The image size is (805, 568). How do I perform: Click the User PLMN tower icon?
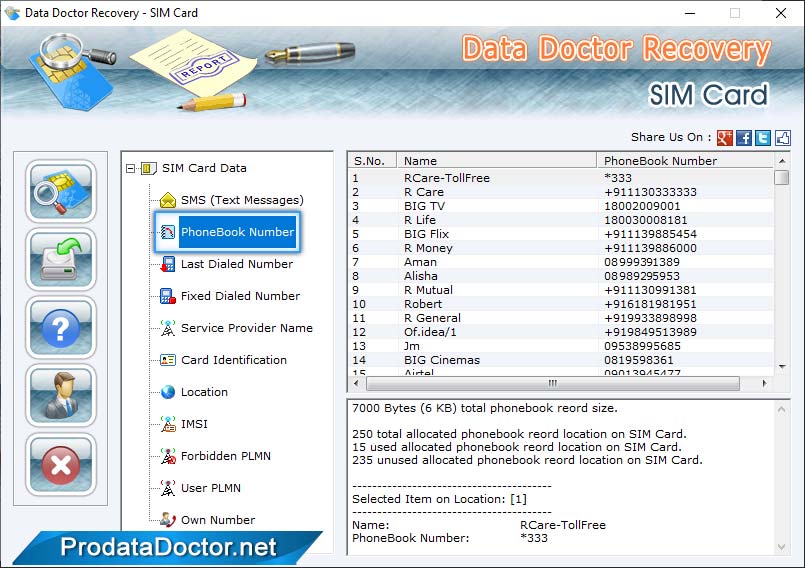tap(168, 488)
